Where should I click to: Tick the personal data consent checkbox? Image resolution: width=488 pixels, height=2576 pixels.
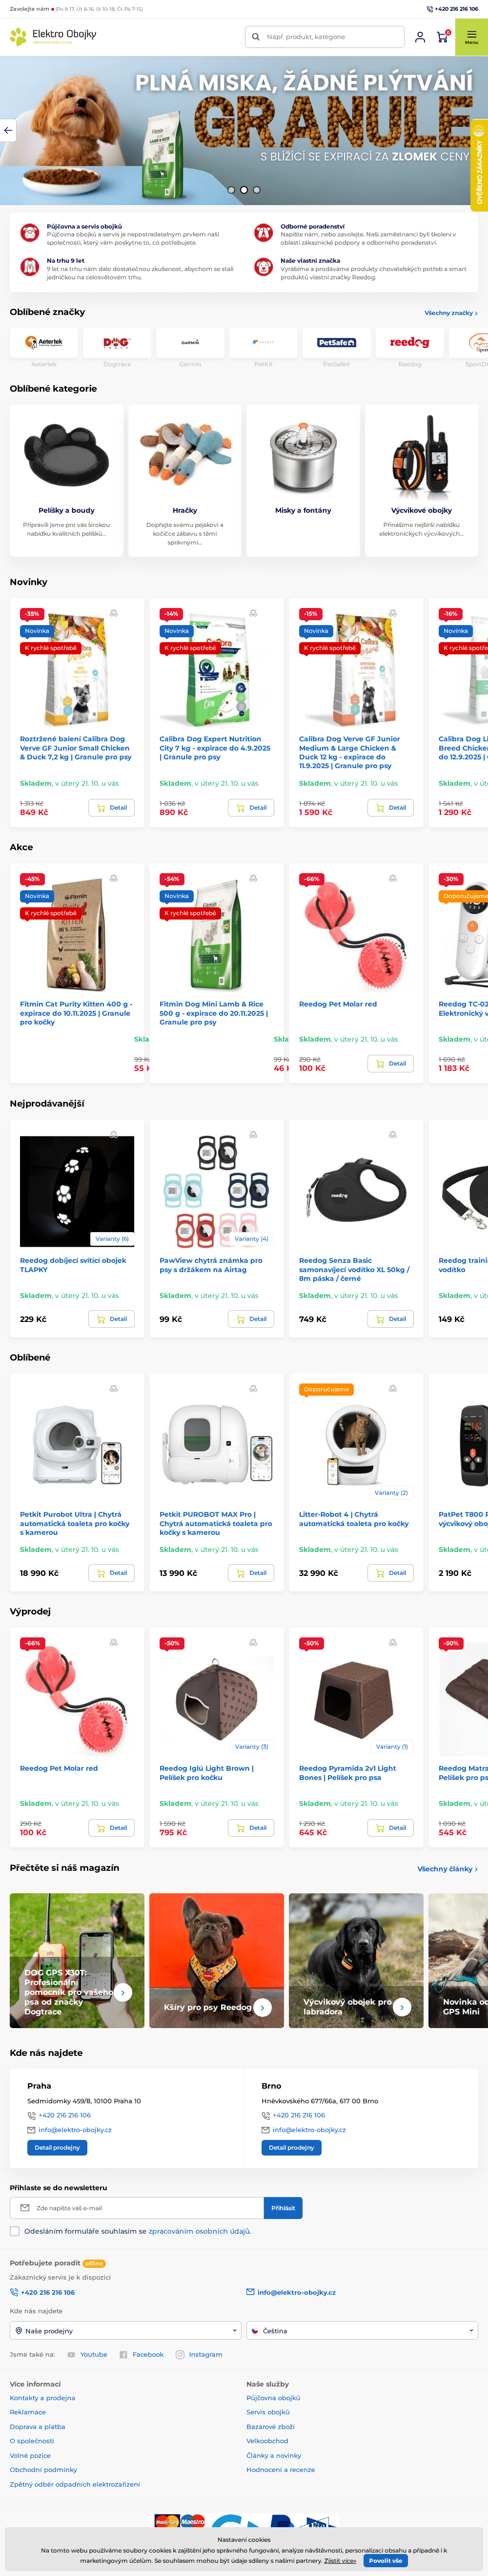pyautogui.click(x=15, y=2231)
